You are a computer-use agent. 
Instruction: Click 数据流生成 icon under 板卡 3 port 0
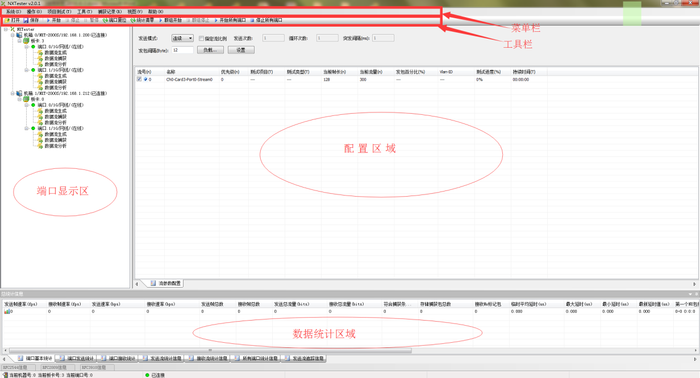point(40,53)
